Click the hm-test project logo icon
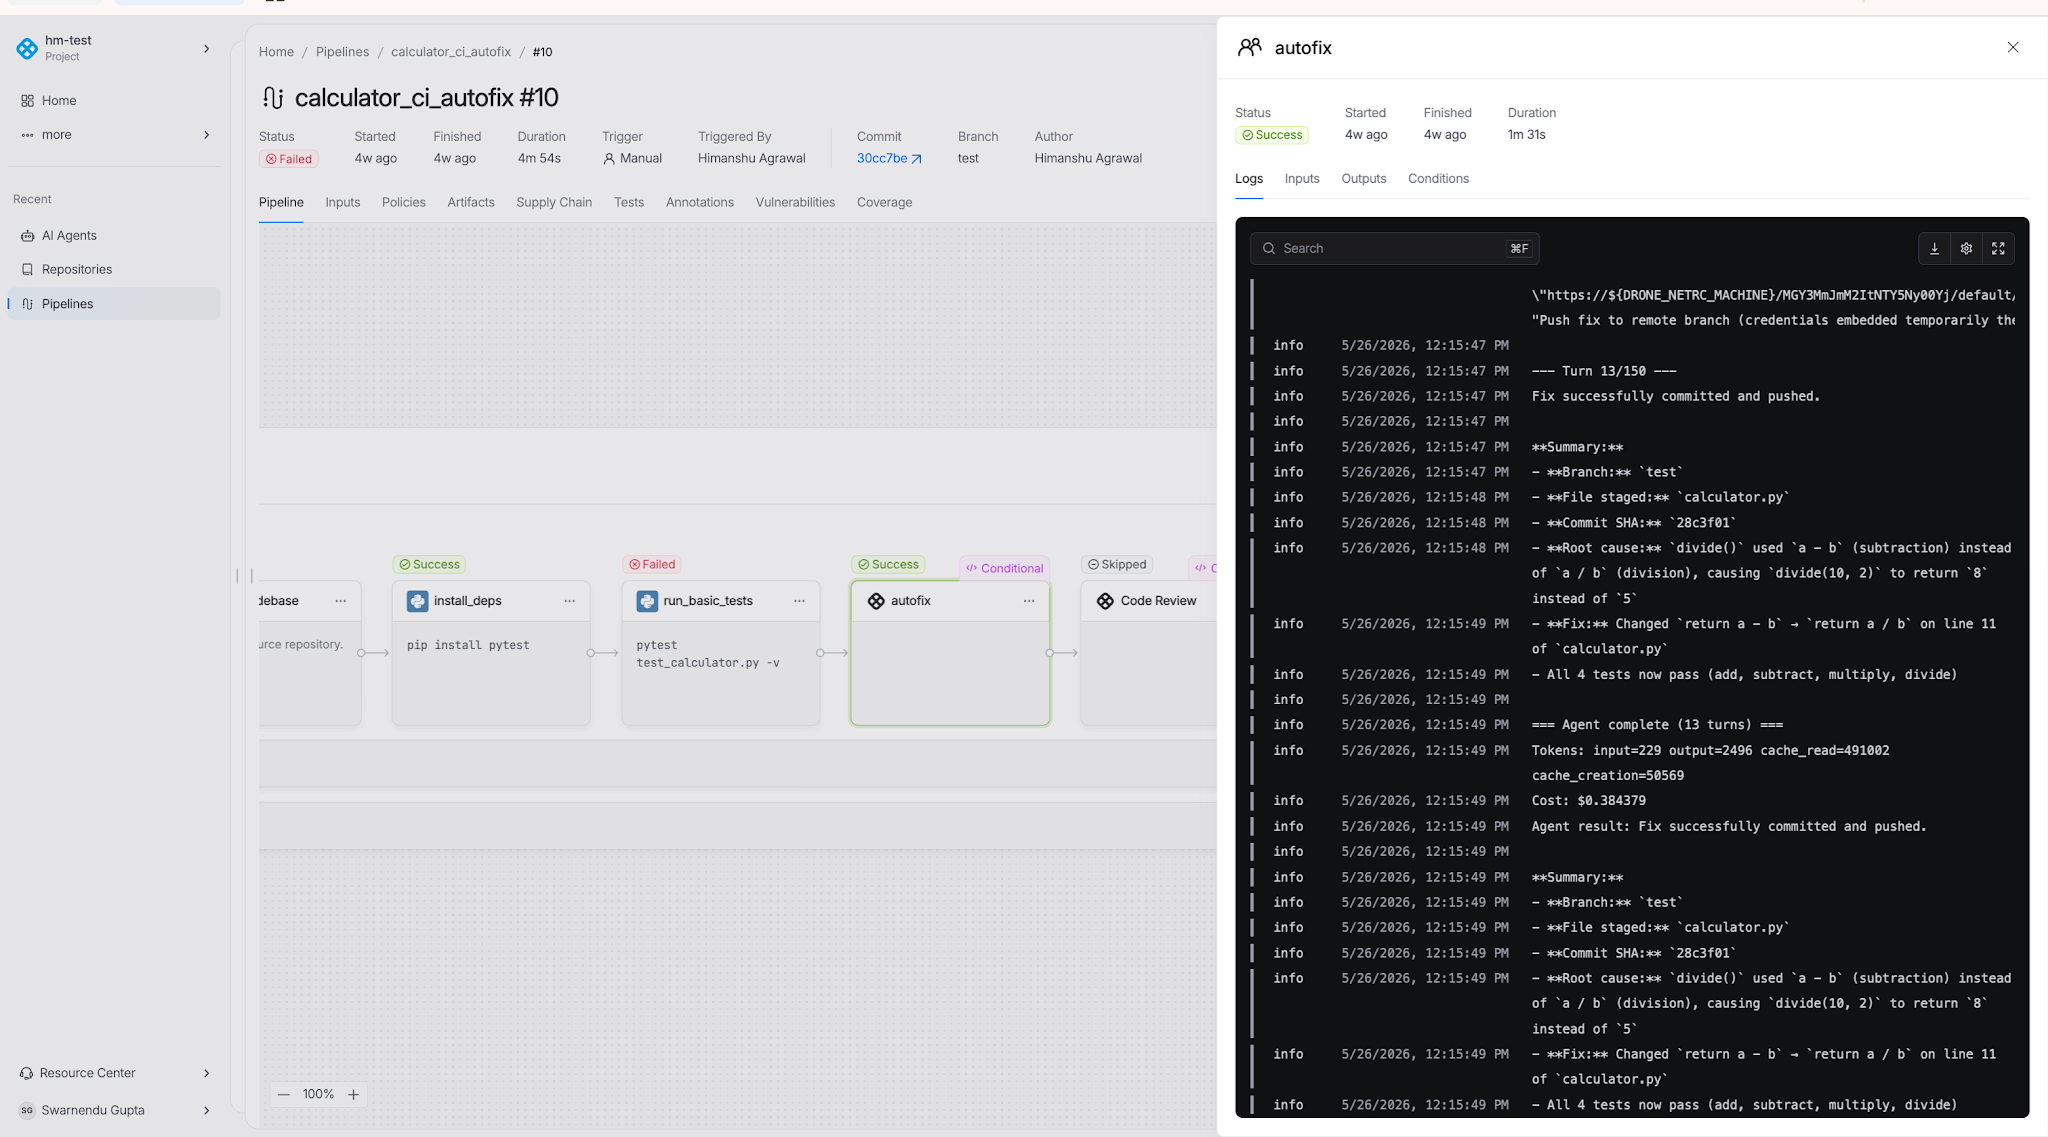This screenshot has width=2048, height=1137. tap(27, 48)
